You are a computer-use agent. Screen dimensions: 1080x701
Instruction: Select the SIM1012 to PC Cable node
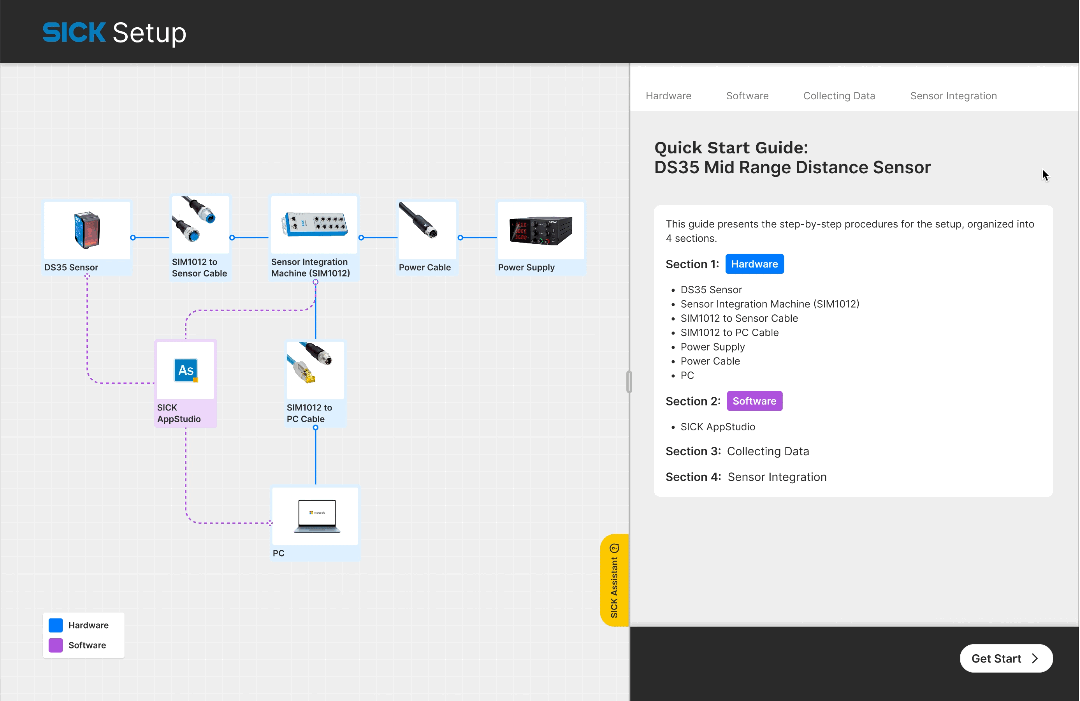pos(315,384)
